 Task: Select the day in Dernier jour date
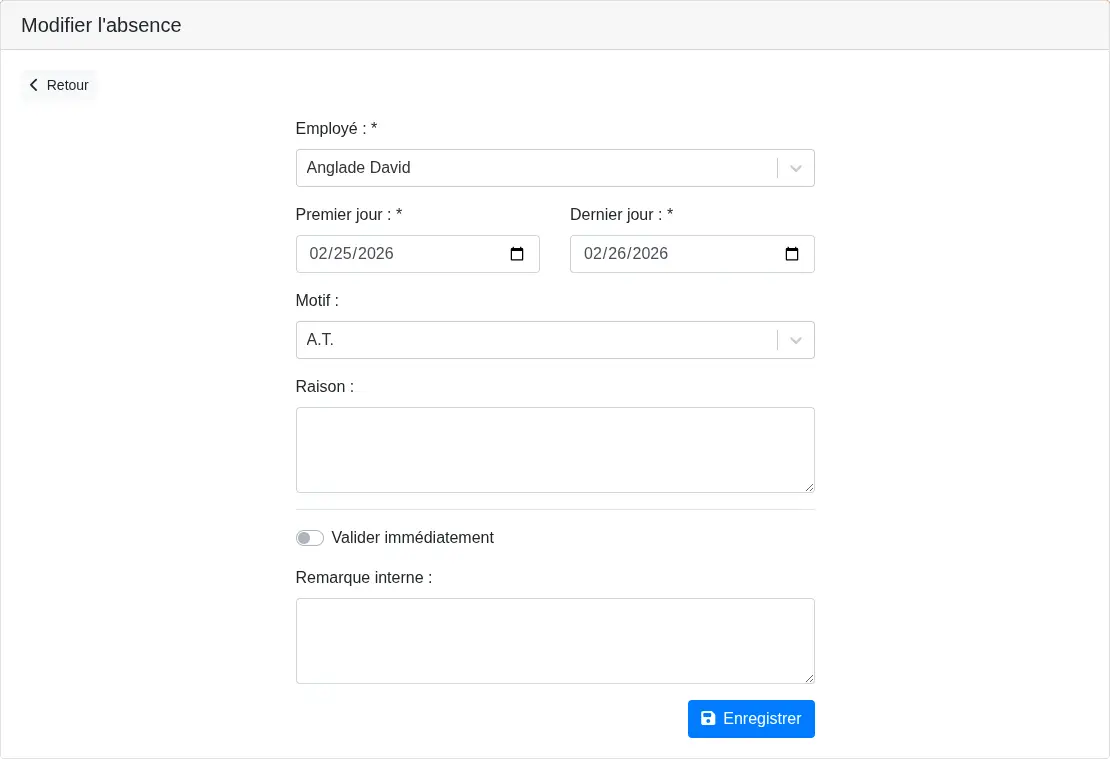click(617, 254)
